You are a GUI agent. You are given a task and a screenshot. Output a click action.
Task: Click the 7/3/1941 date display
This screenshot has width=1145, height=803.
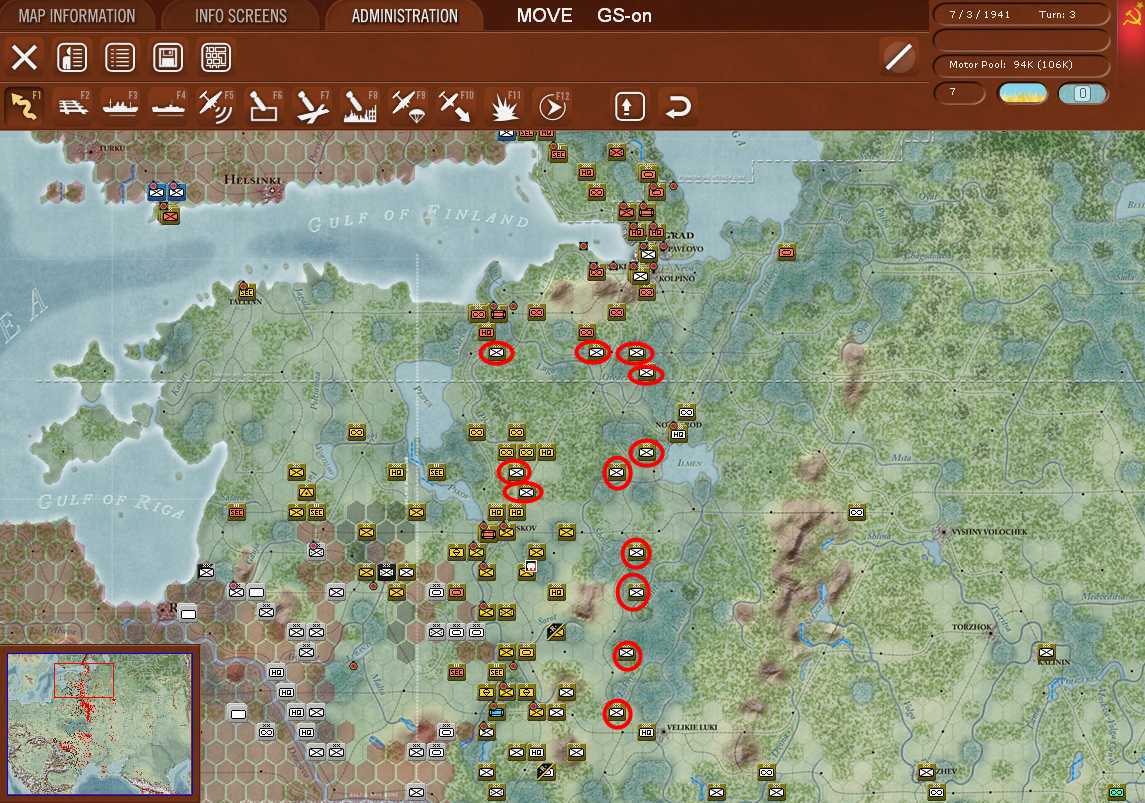point(979,15)
